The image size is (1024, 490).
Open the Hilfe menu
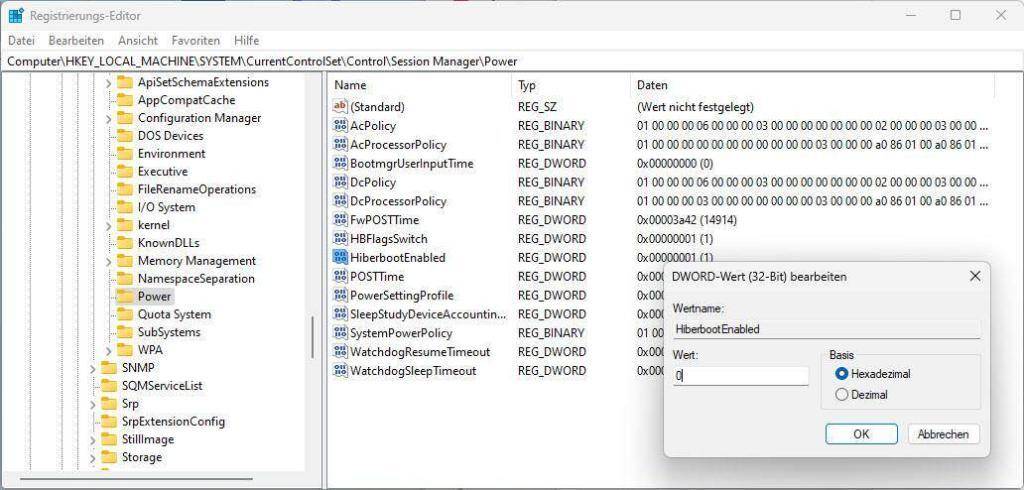[246, 41]
